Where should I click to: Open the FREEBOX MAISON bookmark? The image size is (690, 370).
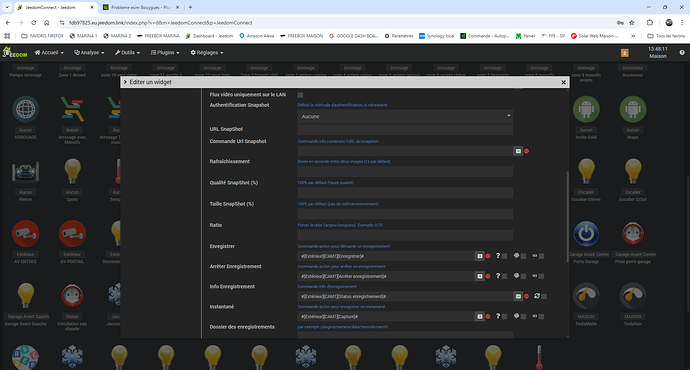click(301, 36)
